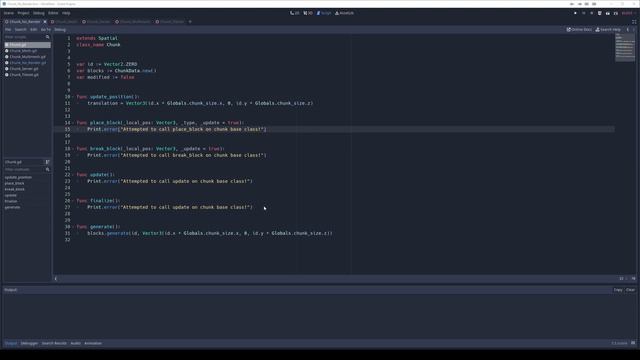Switch to the 2D workspace

pos(295,13)
